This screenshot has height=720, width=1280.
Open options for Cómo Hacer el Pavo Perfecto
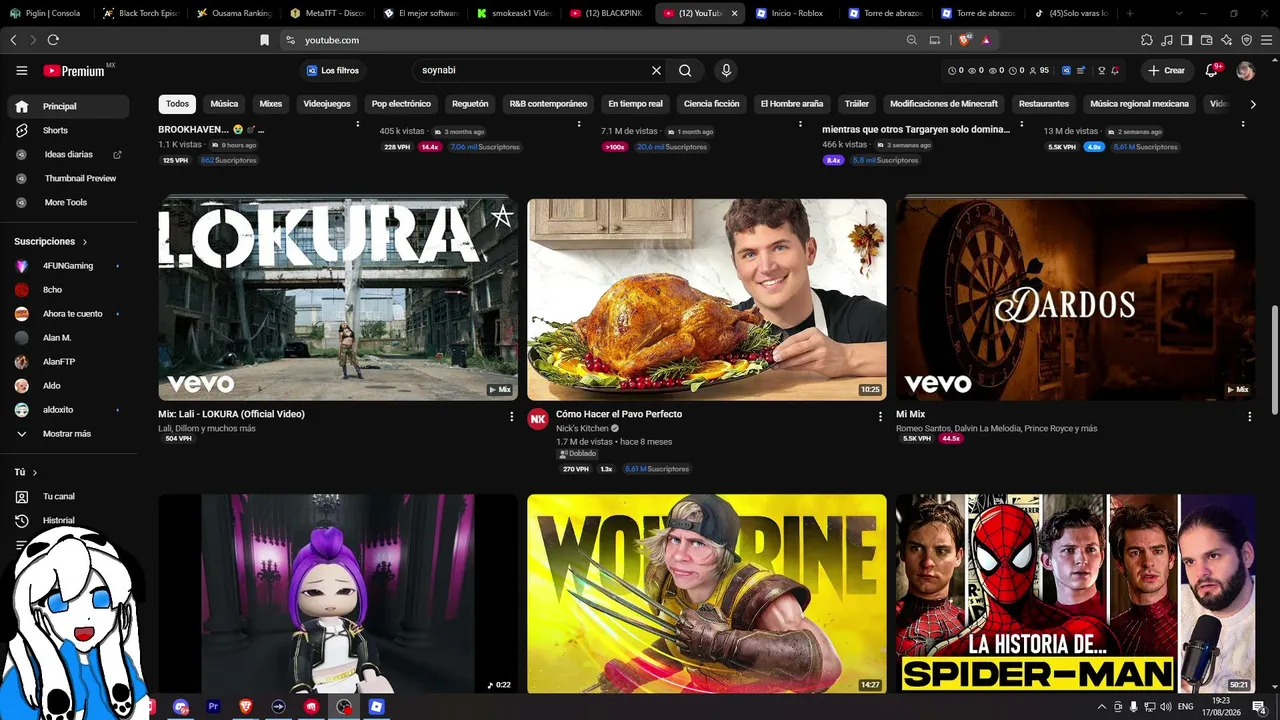pyautogui.click(x=880, y=416)
